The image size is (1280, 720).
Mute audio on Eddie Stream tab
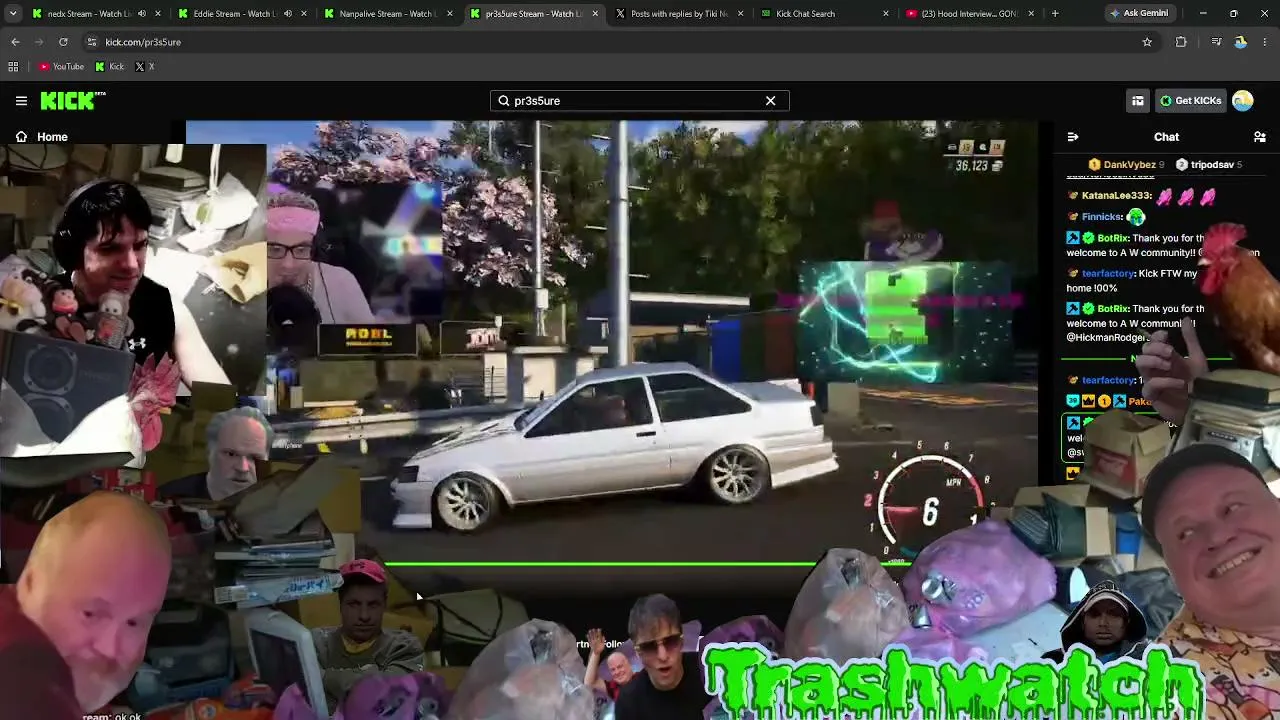[x=288, y=14]
